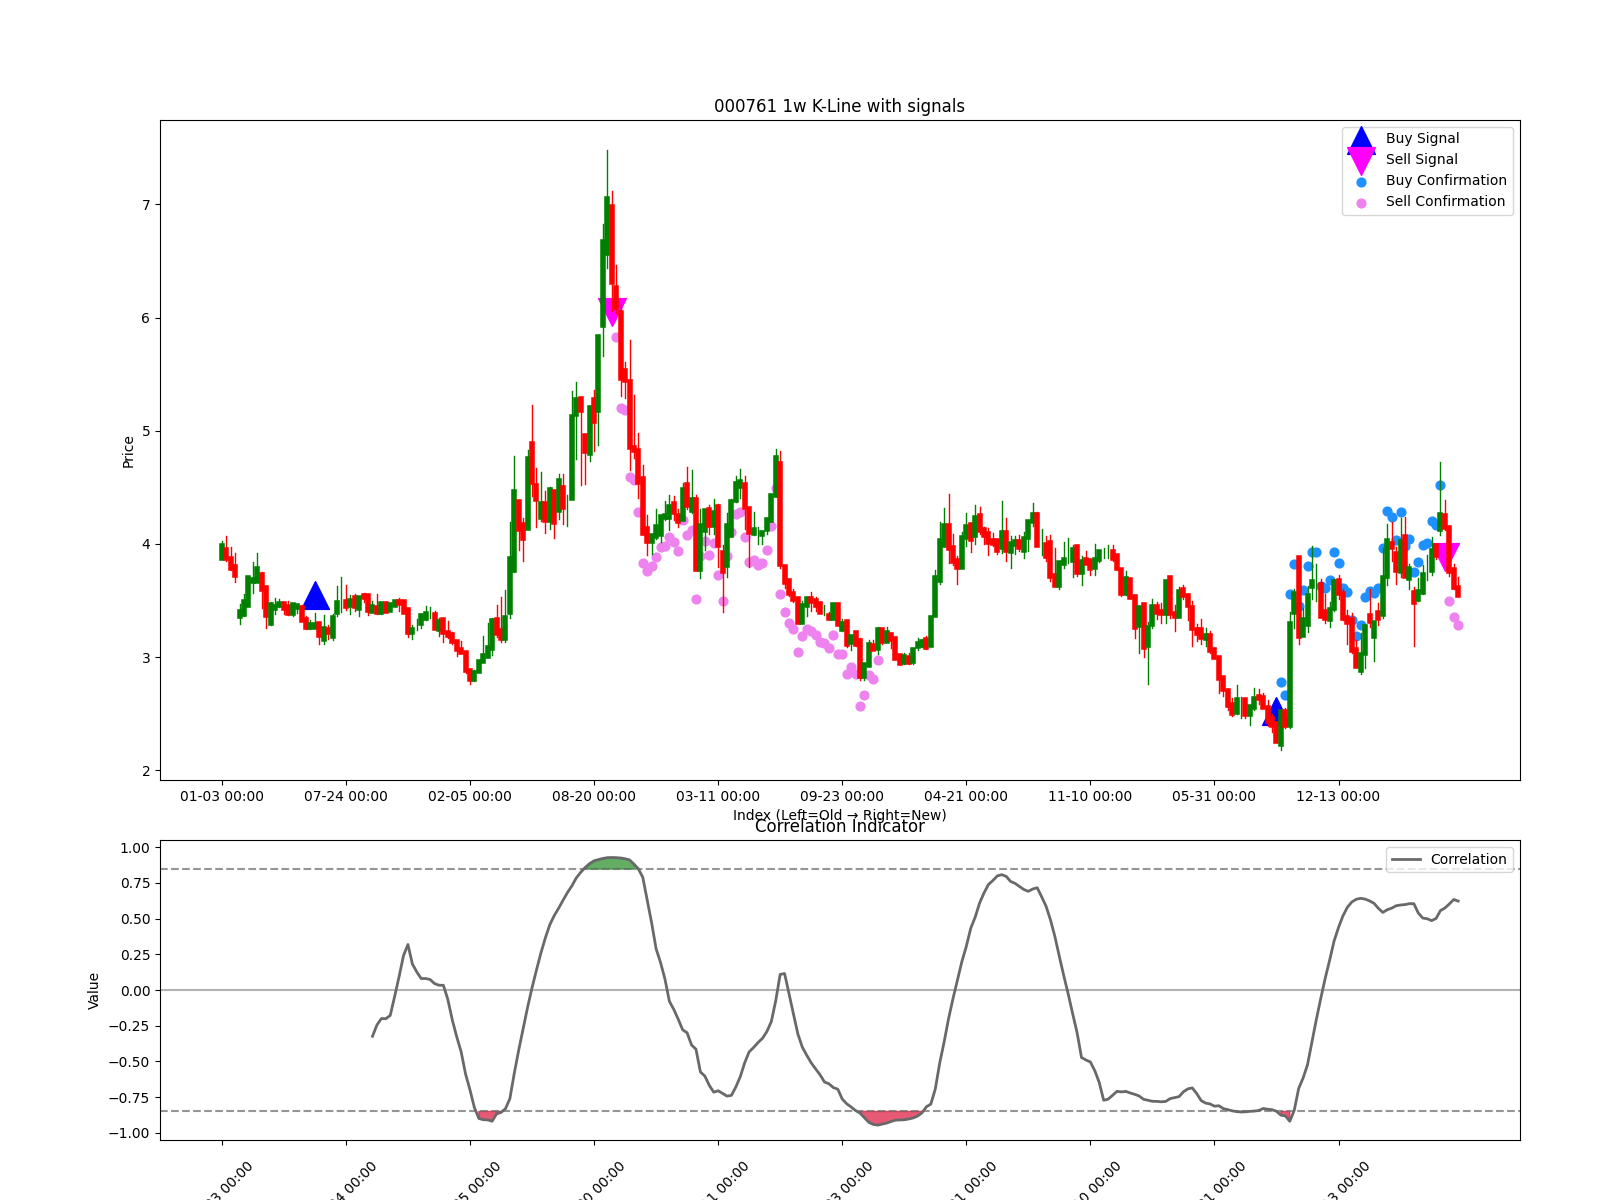Image resolution: width=1600 pixels, height=1200 pixels.
Task: Click the 'Buy Signal' legend label
Action: pos(1422,139)
